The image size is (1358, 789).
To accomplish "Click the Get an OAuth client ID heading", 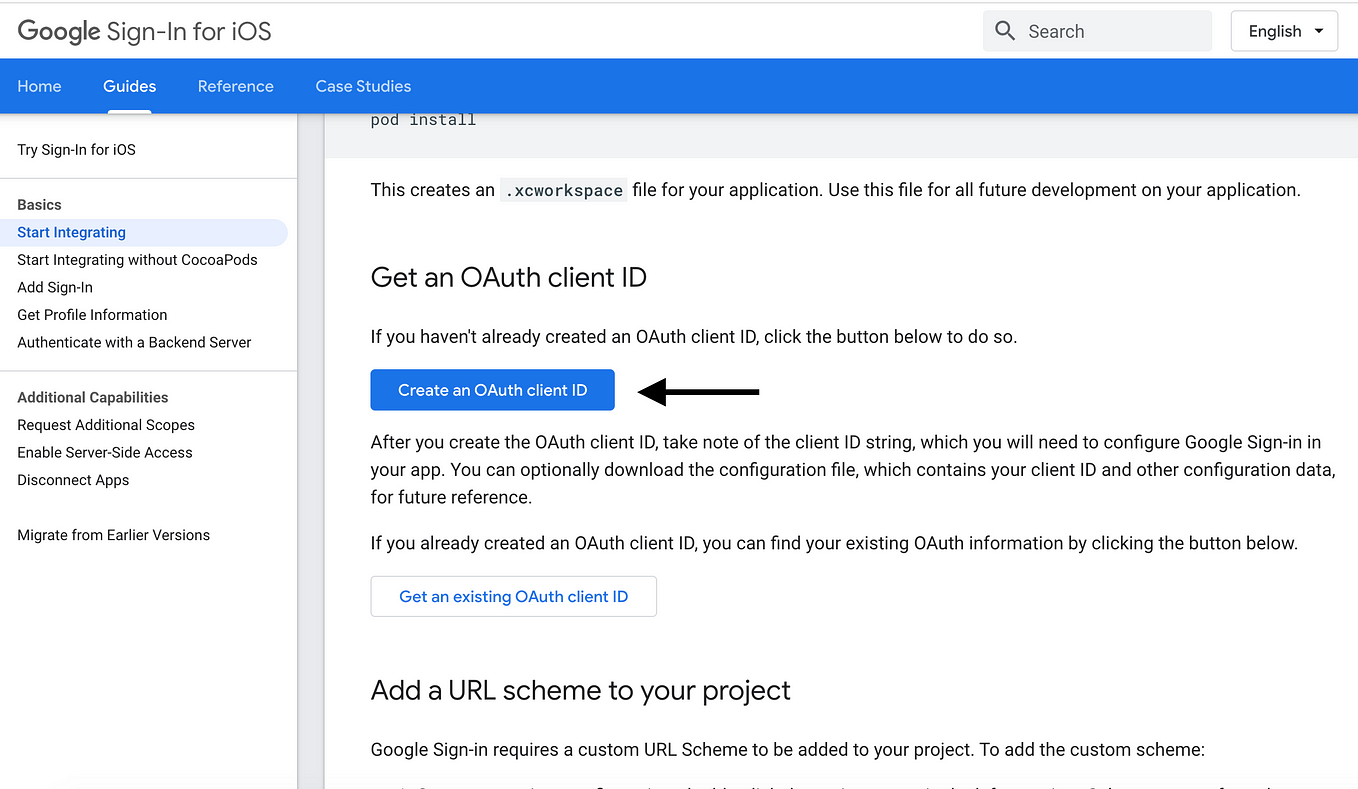I will pyautogui.click(x=508, y=277).
